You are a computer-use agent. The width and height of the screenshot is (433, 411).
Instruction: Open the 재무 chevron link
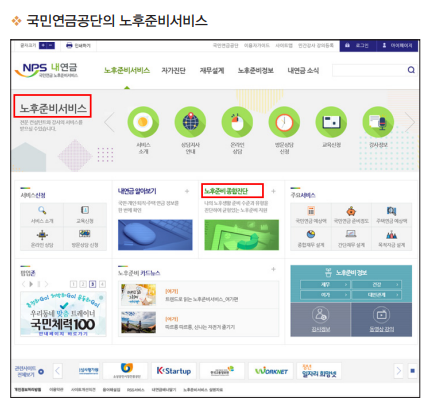point(325,285)
